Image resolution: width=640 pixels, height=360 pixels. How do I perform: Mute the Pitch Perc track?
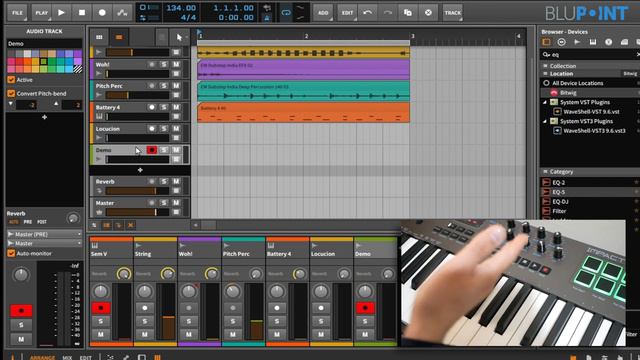pos(176,86)
